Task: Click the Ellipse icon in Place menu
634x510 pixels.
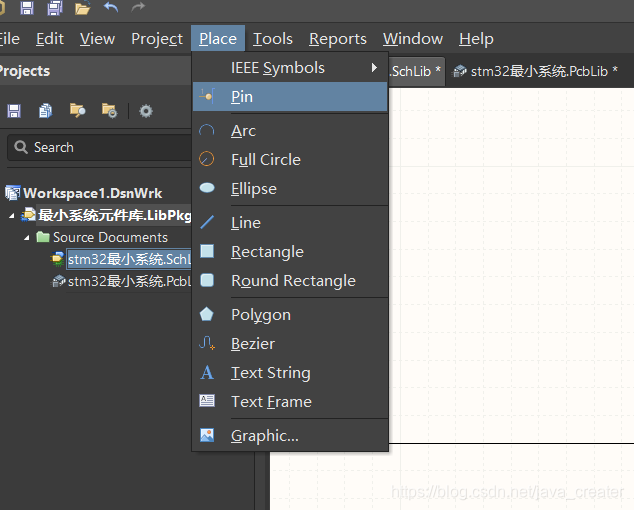Action: [x=207, y=188]
